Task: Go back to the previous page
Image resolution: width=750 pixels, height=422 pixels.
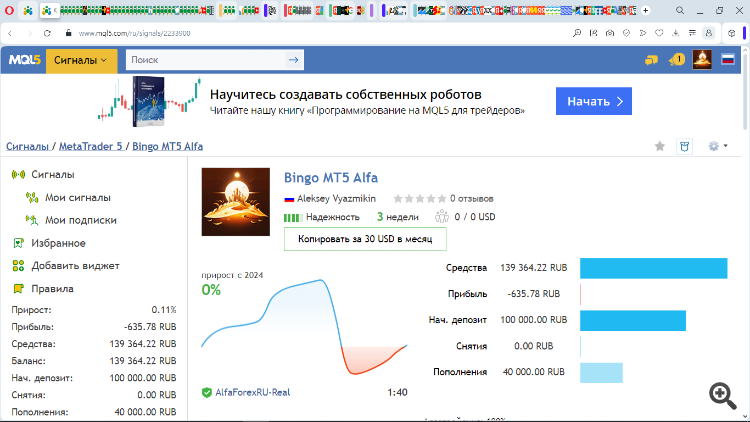Action: point(10,33)
